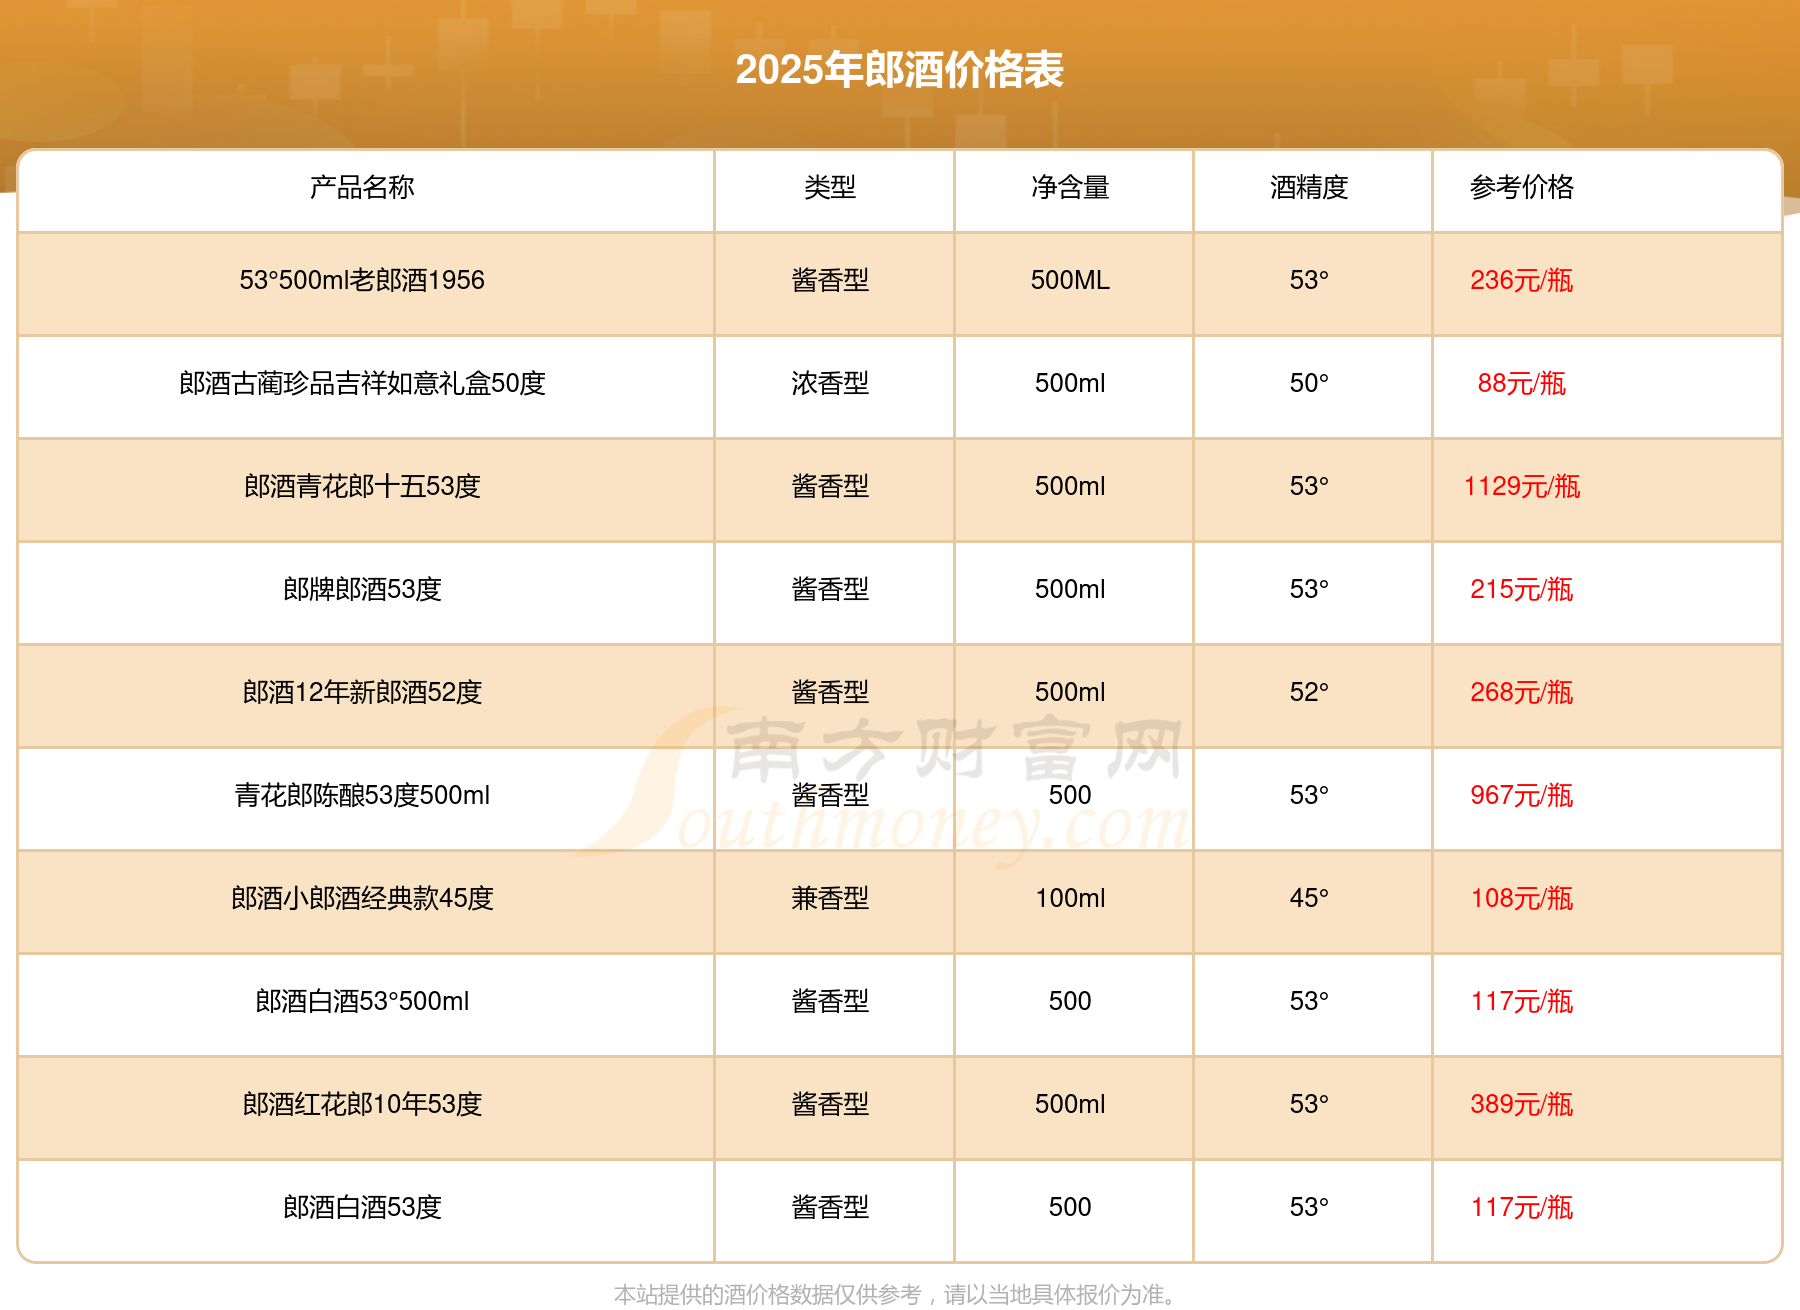Click the 500ML volume cell

click(1070, 280)
